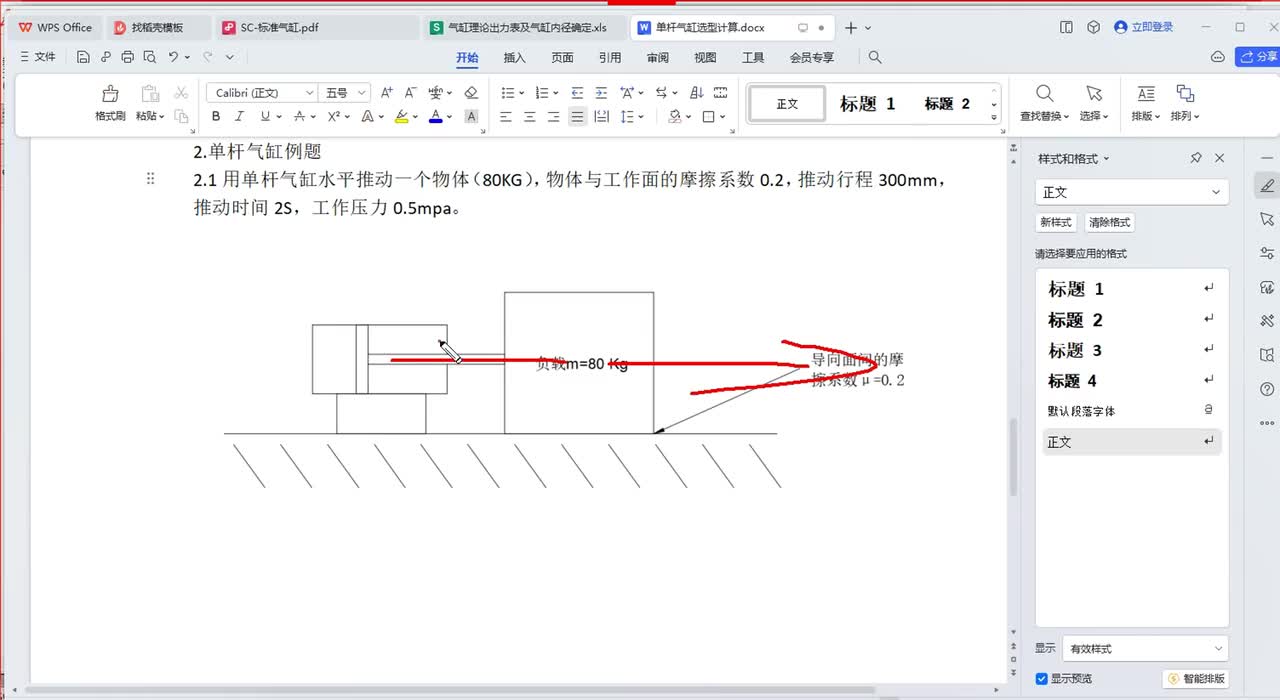Click the yellow highlight color marker
The height and width of the screenshot is (700, 1280).
click(x=401, y=117)
